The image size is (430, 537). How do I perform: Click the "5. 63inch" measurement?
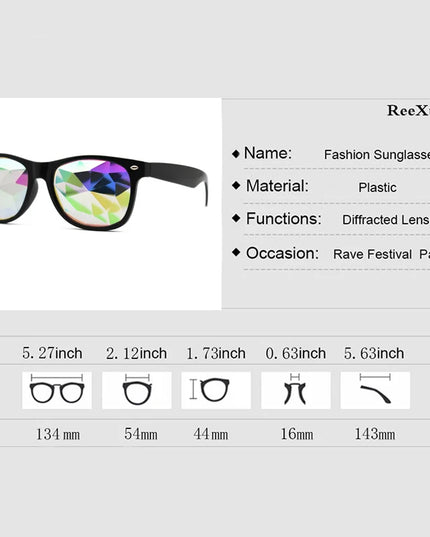[x=374, y=353]
